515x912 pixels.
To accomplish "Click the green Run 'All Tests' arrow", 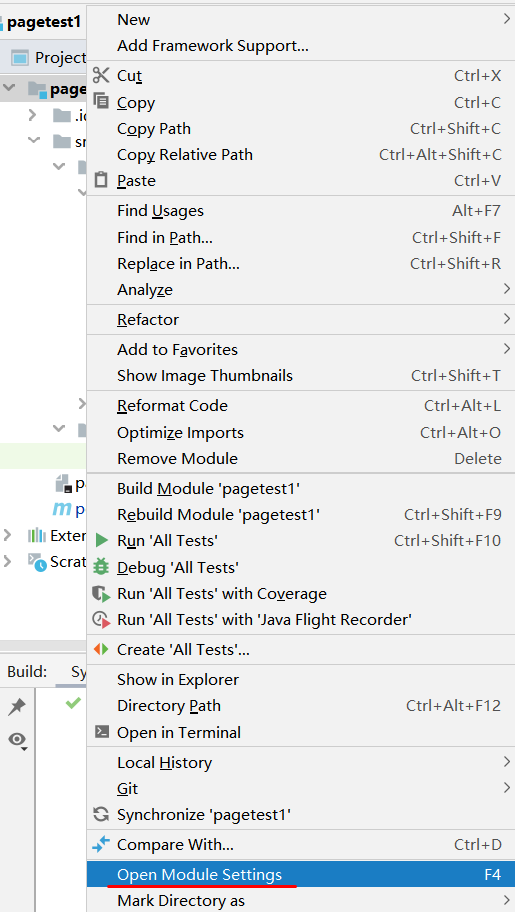I will [x=102, y=541].
